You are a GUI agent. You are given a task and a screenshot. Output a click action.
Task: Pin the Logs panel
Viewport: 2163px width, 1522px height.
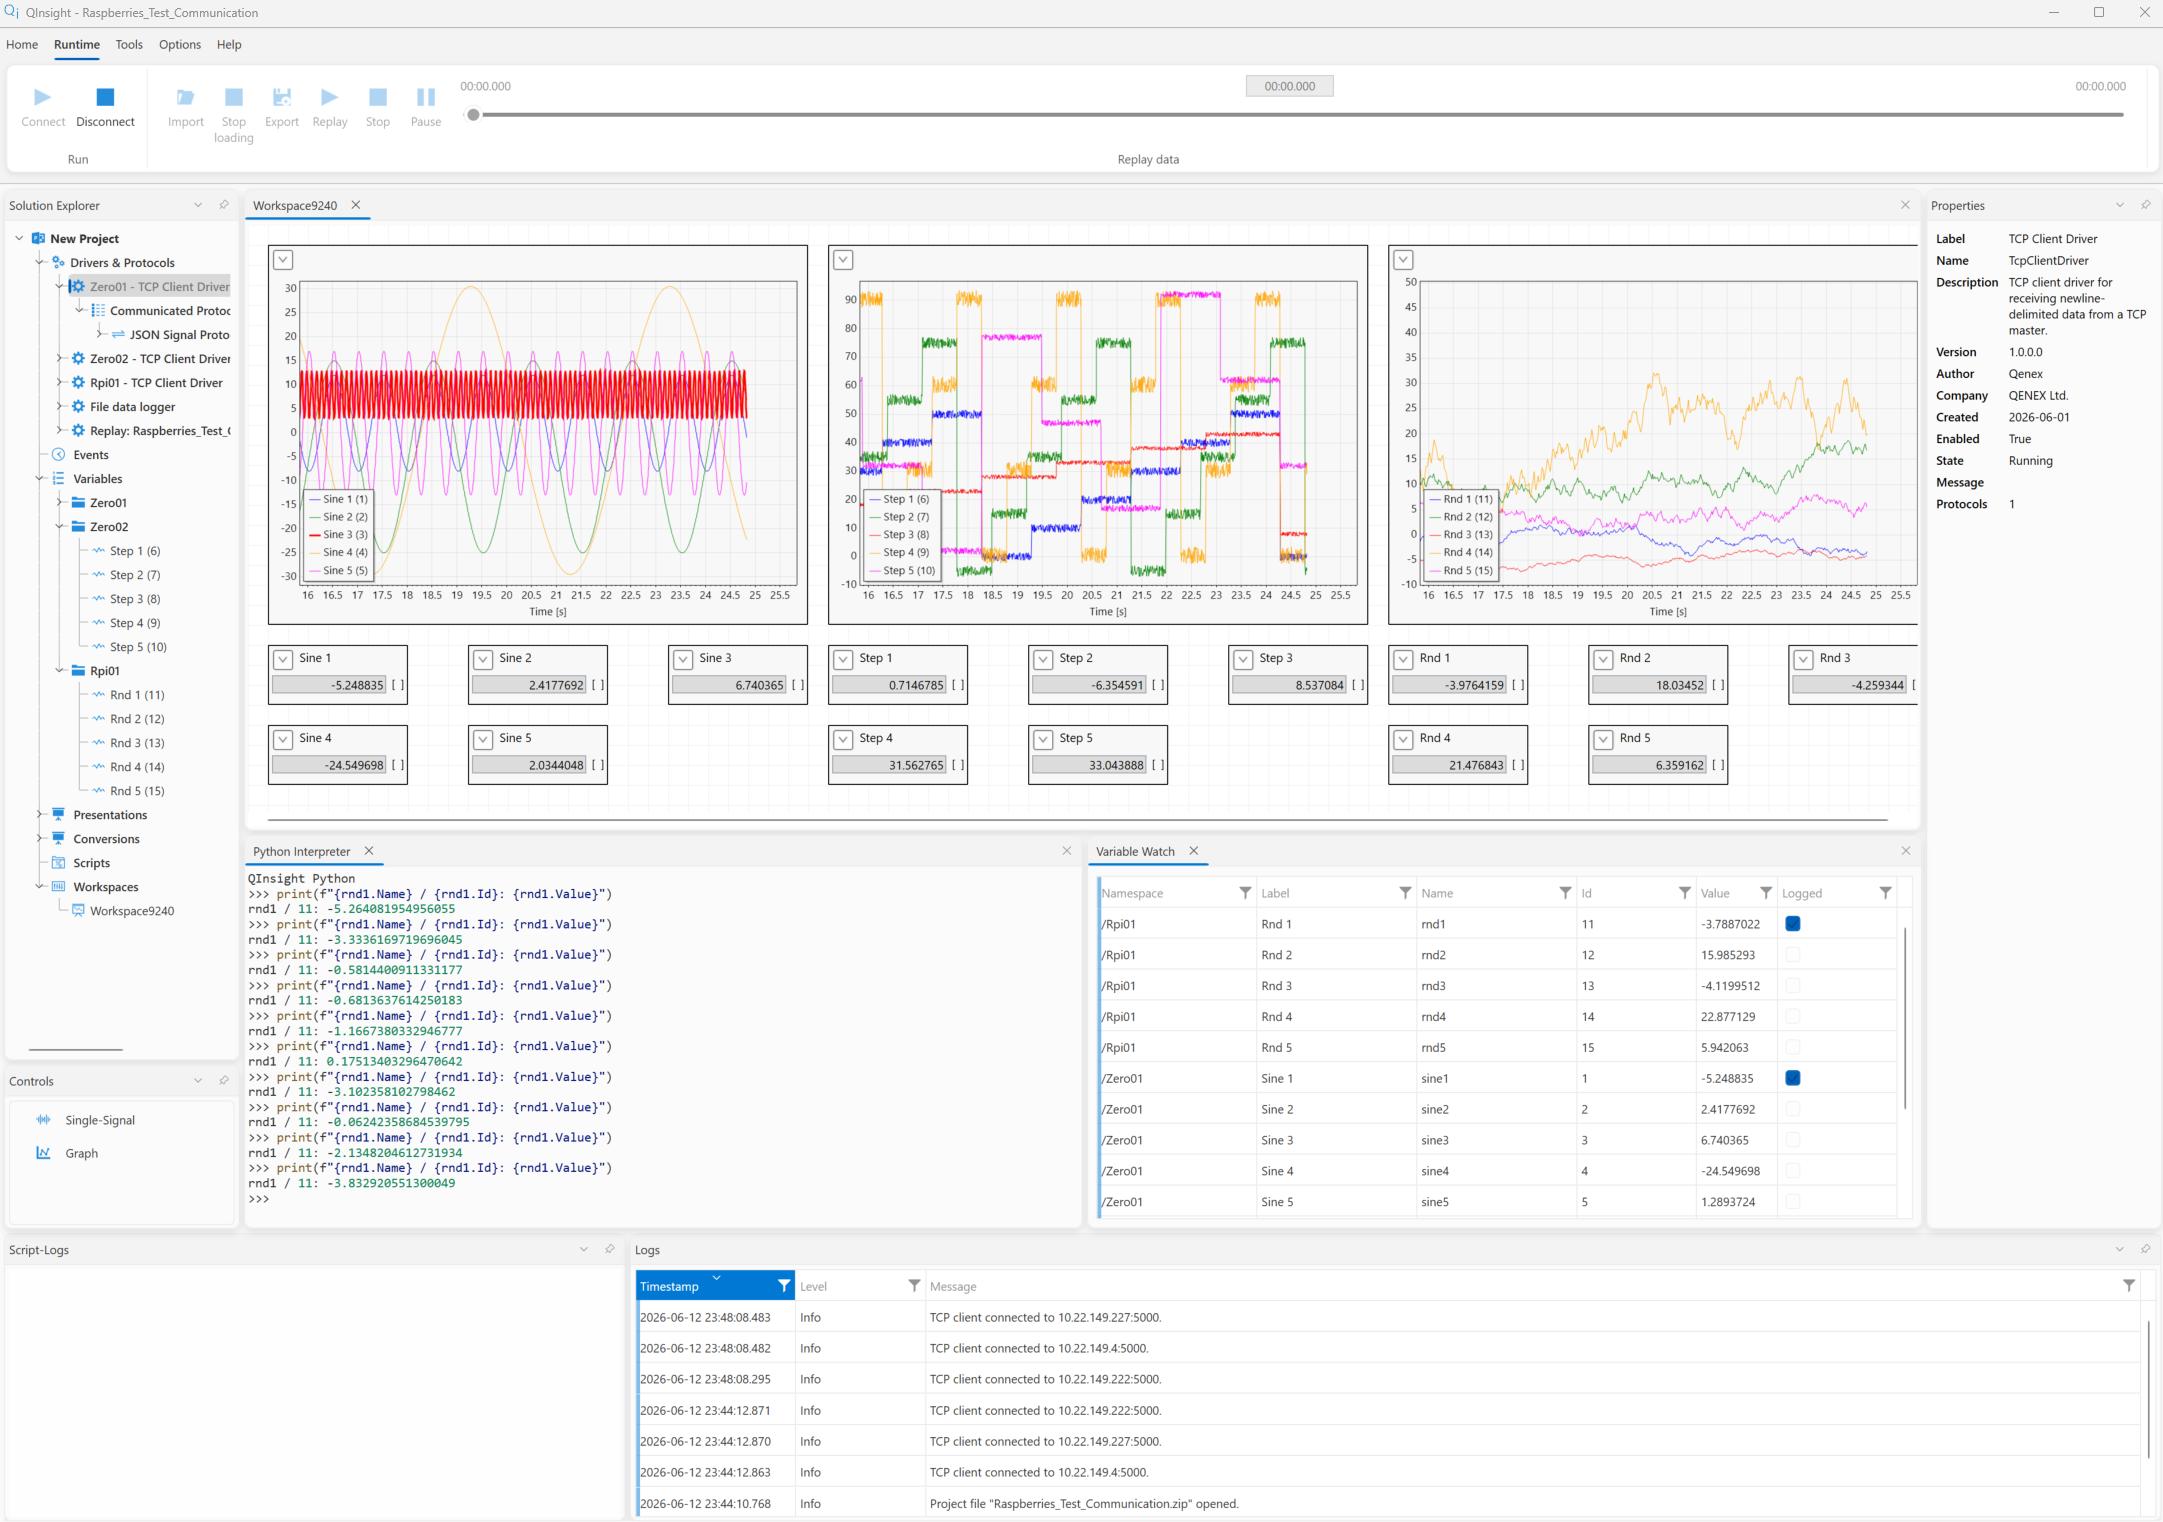[2145, 1249]
